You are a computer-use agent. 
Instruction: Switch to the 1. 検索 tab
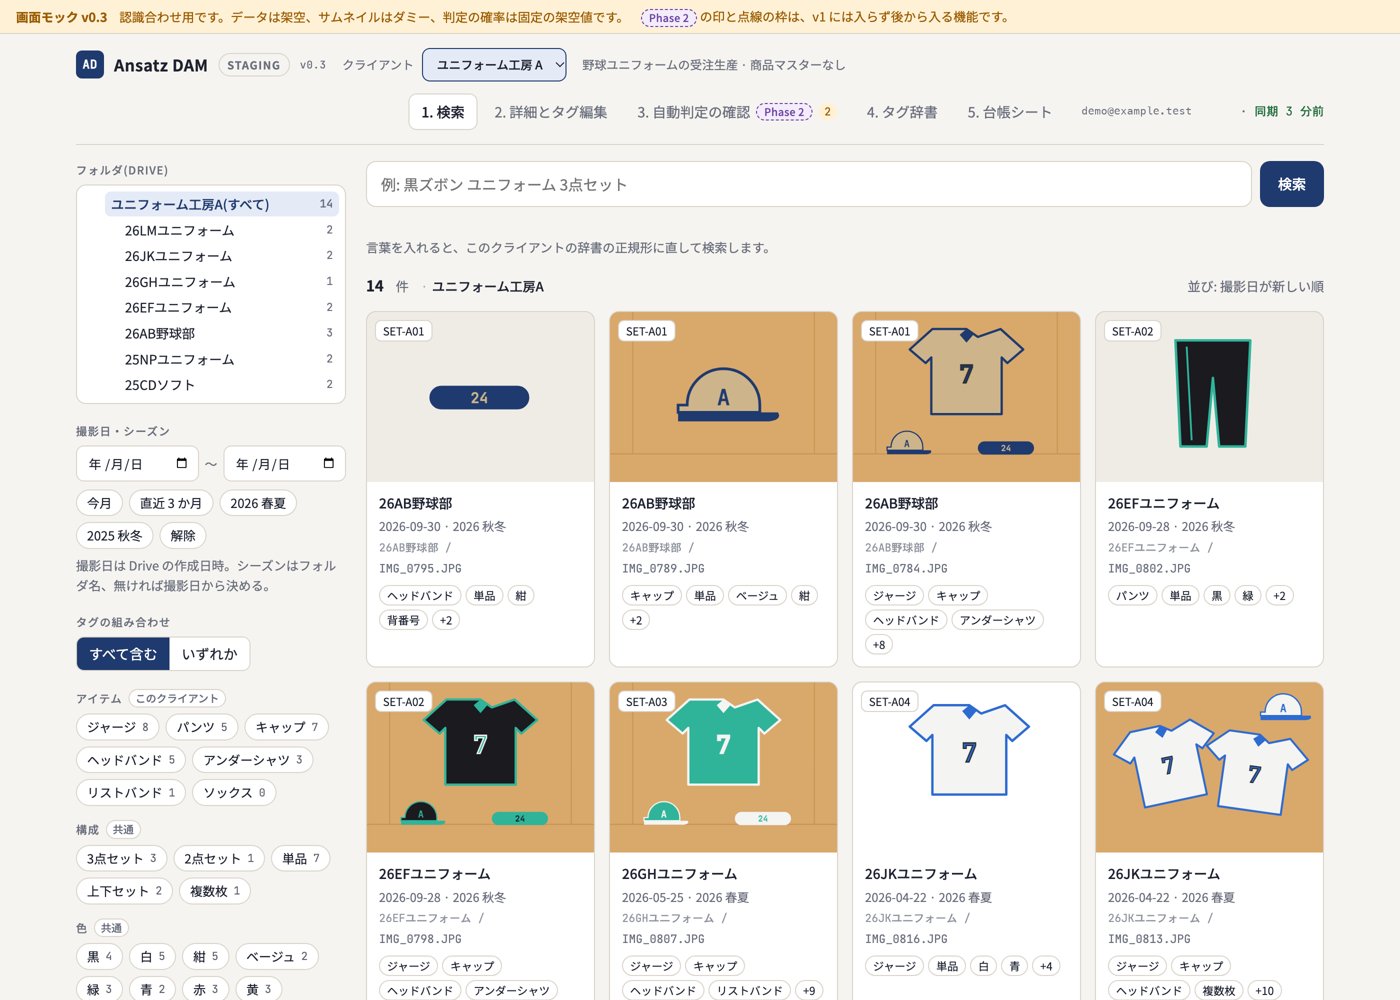(x=443, y=112)
